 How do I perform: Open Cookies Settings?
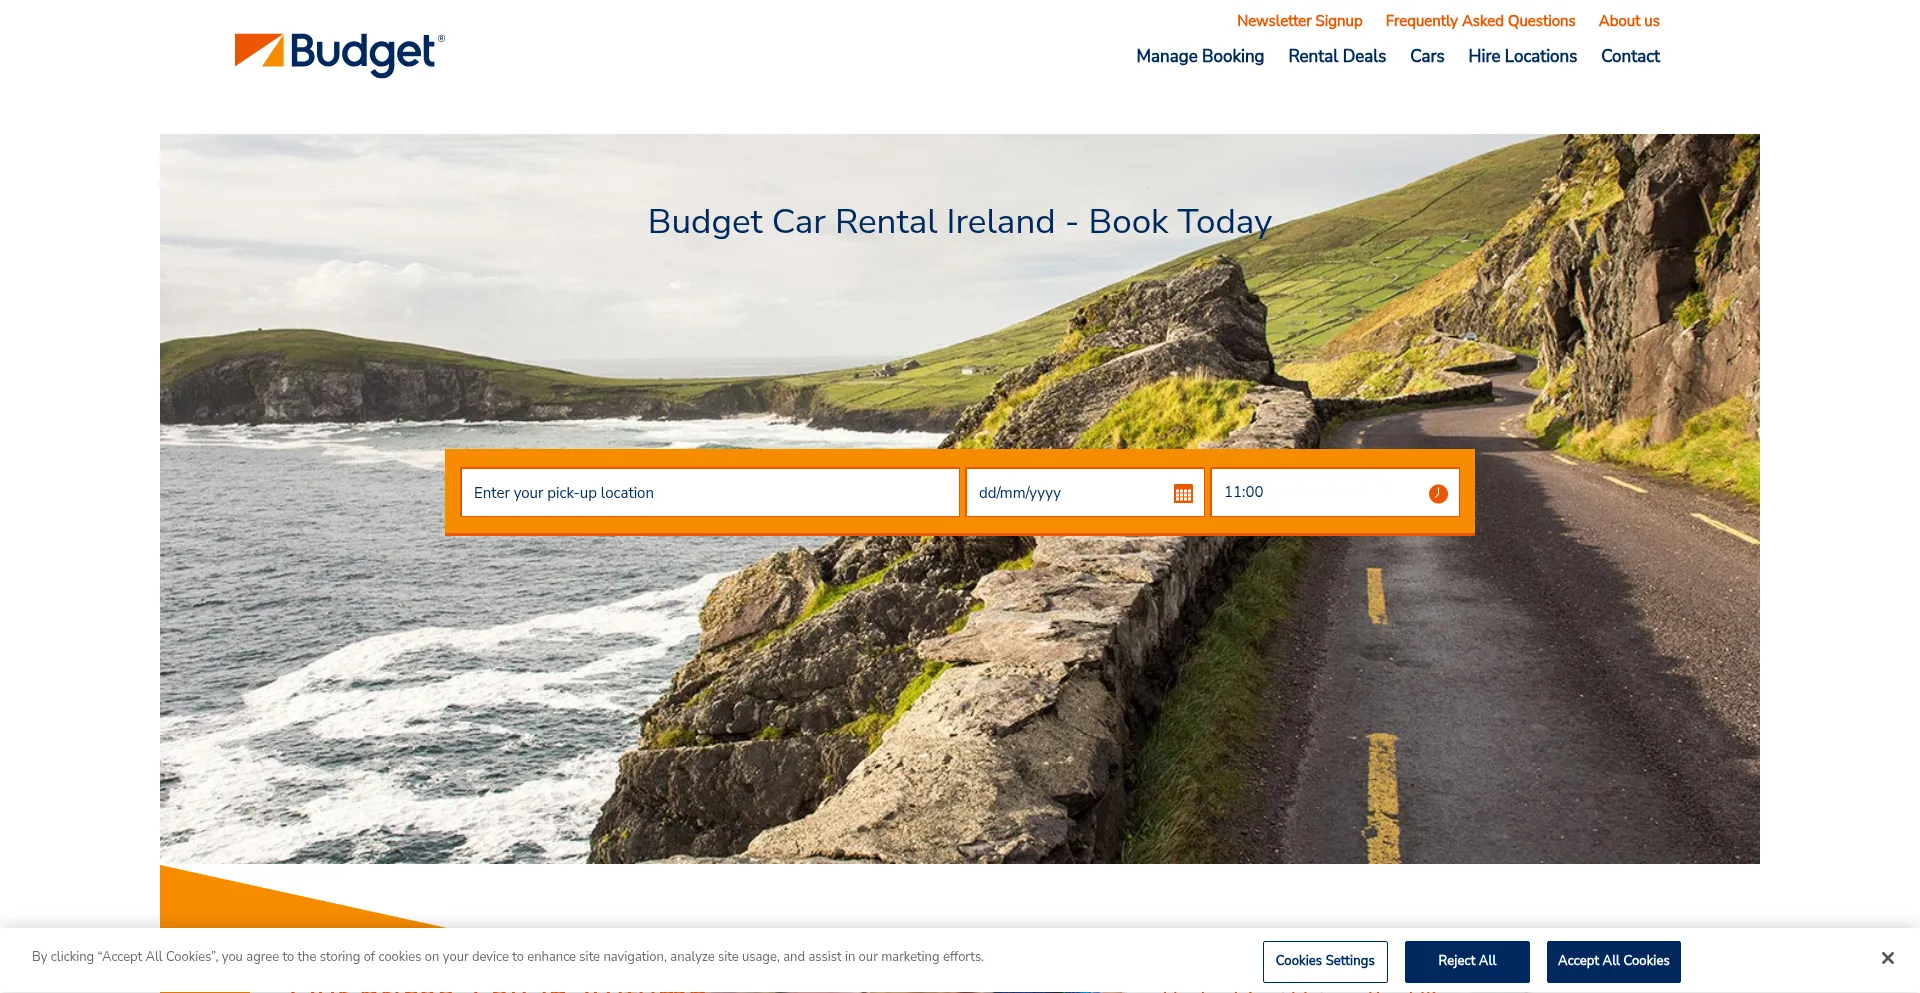pyautogui.click(x=1324, y=961)
